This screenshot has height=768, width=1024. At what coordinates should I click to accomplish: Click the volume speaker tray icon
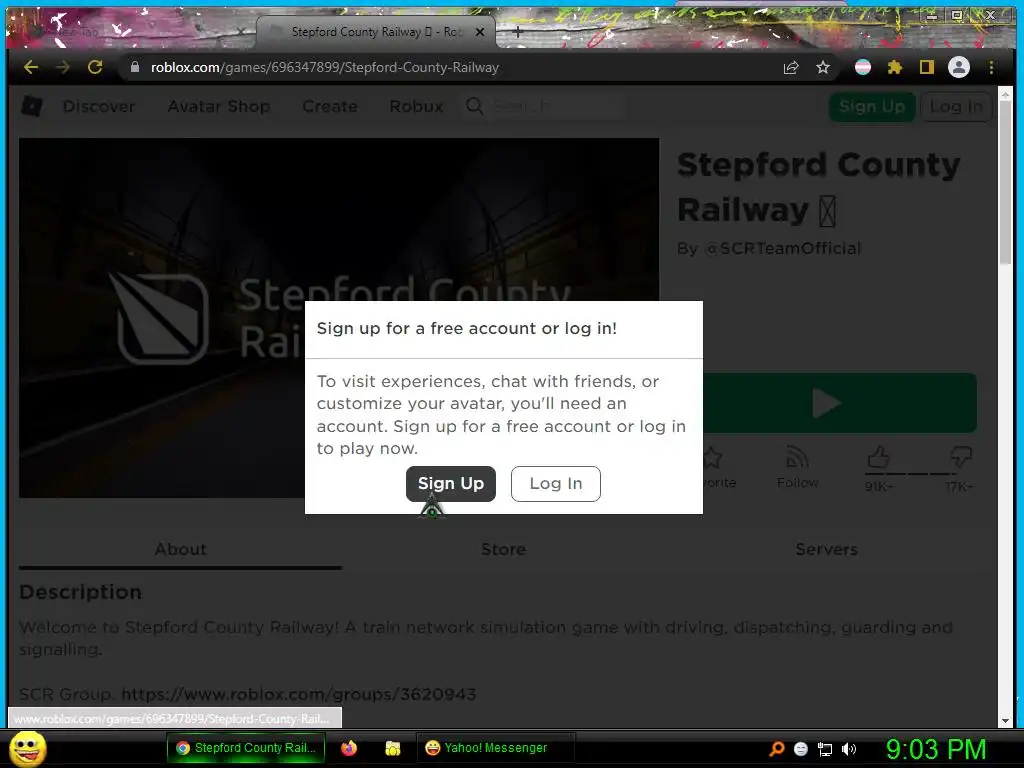848,749
